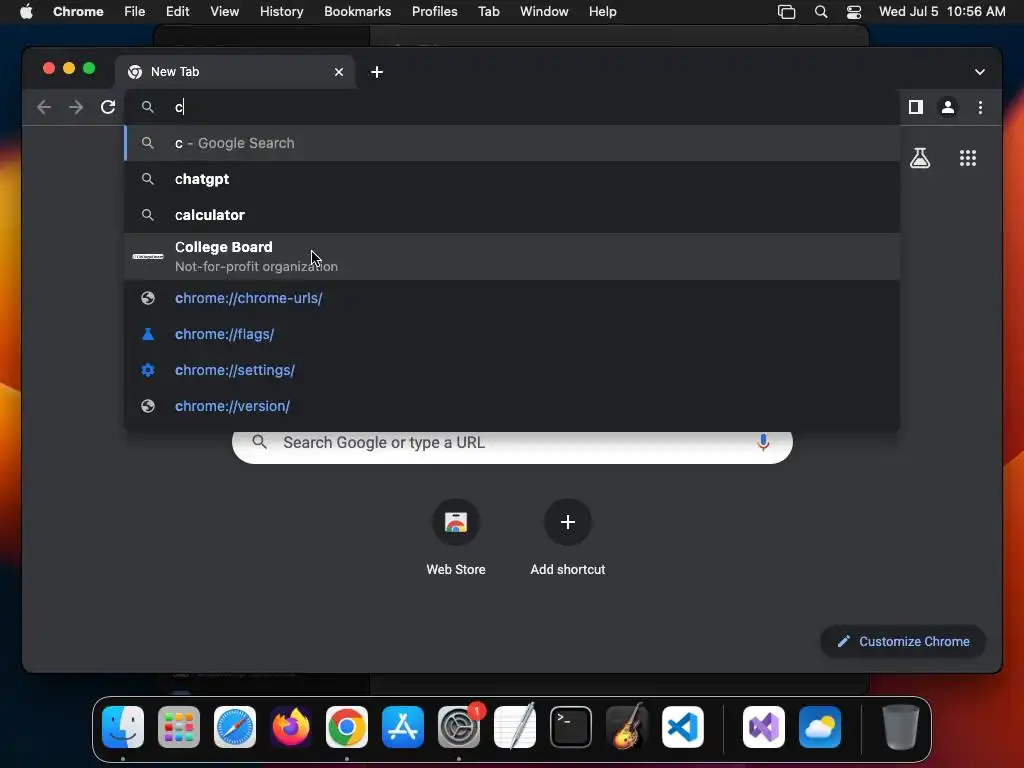Click the address bar input
Screen dimensions: 1024x768
tap(513, 107)
